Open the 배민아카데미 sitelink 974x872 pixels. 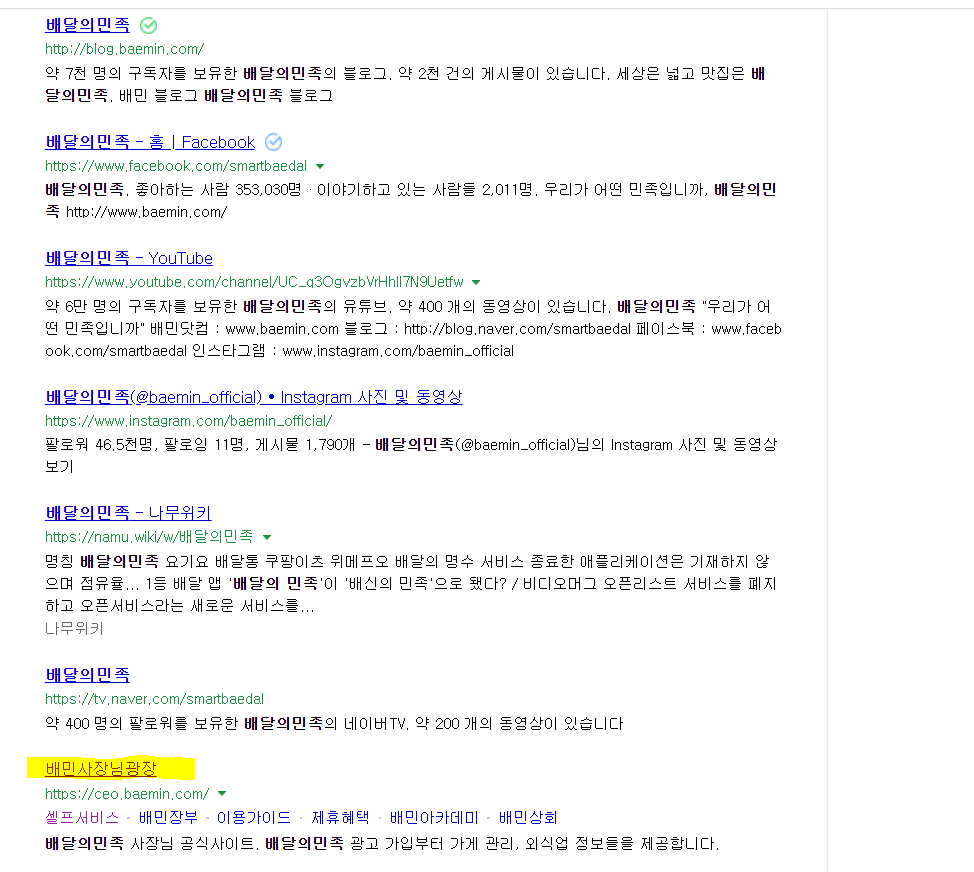434,818
